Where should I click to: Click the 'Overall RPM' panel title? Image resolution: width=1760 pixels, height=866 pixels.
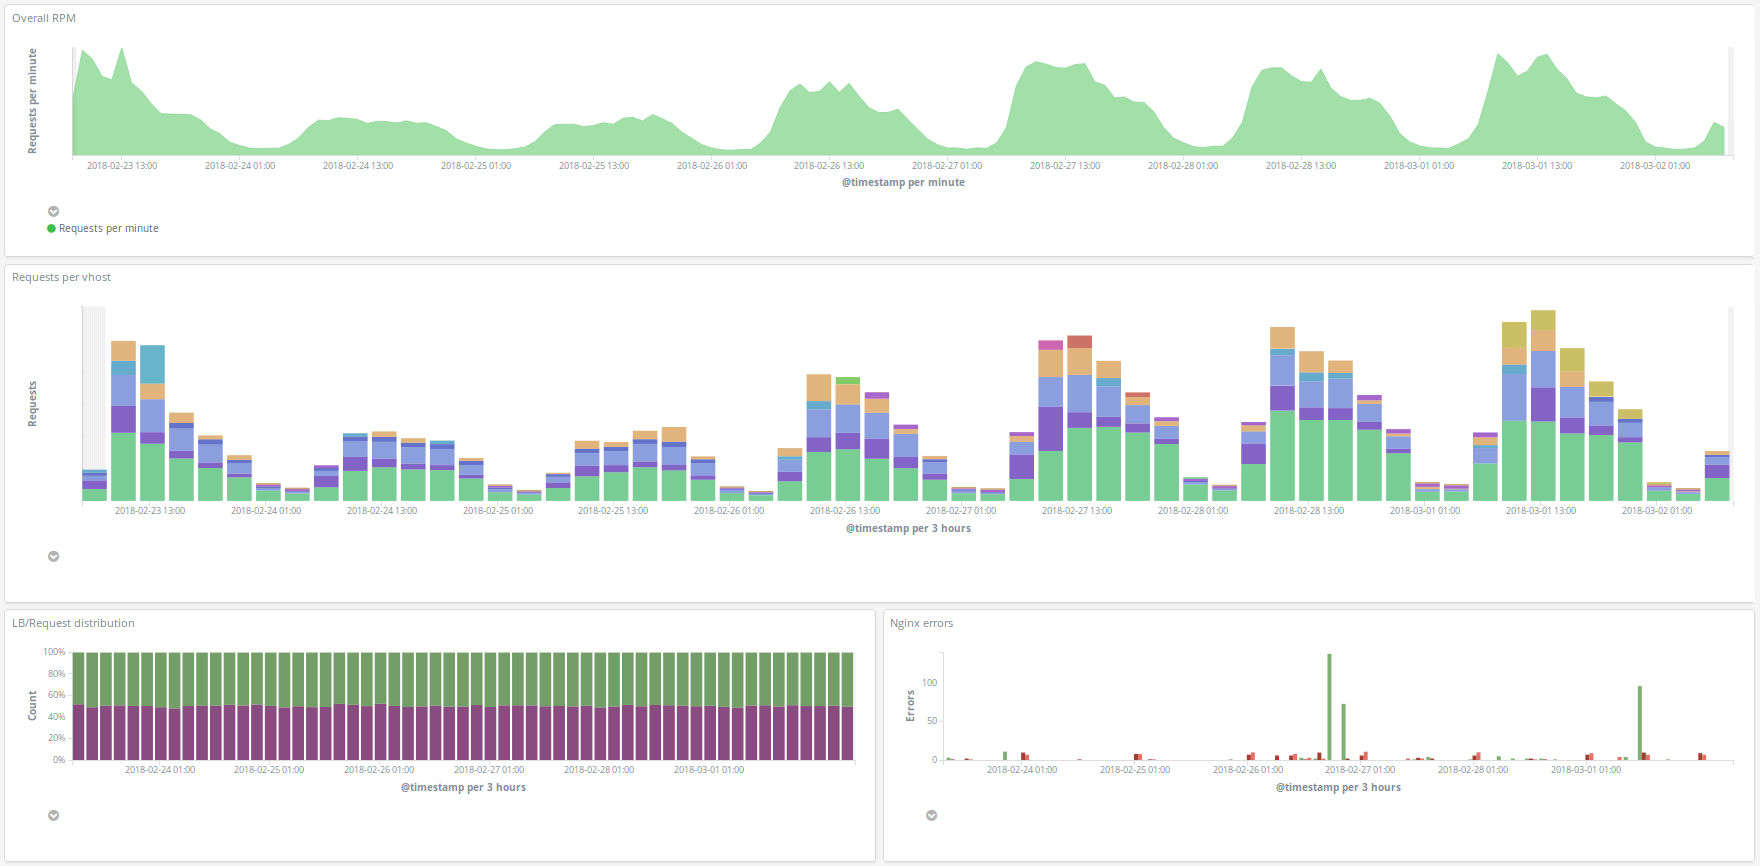click(x=44, y=18)
